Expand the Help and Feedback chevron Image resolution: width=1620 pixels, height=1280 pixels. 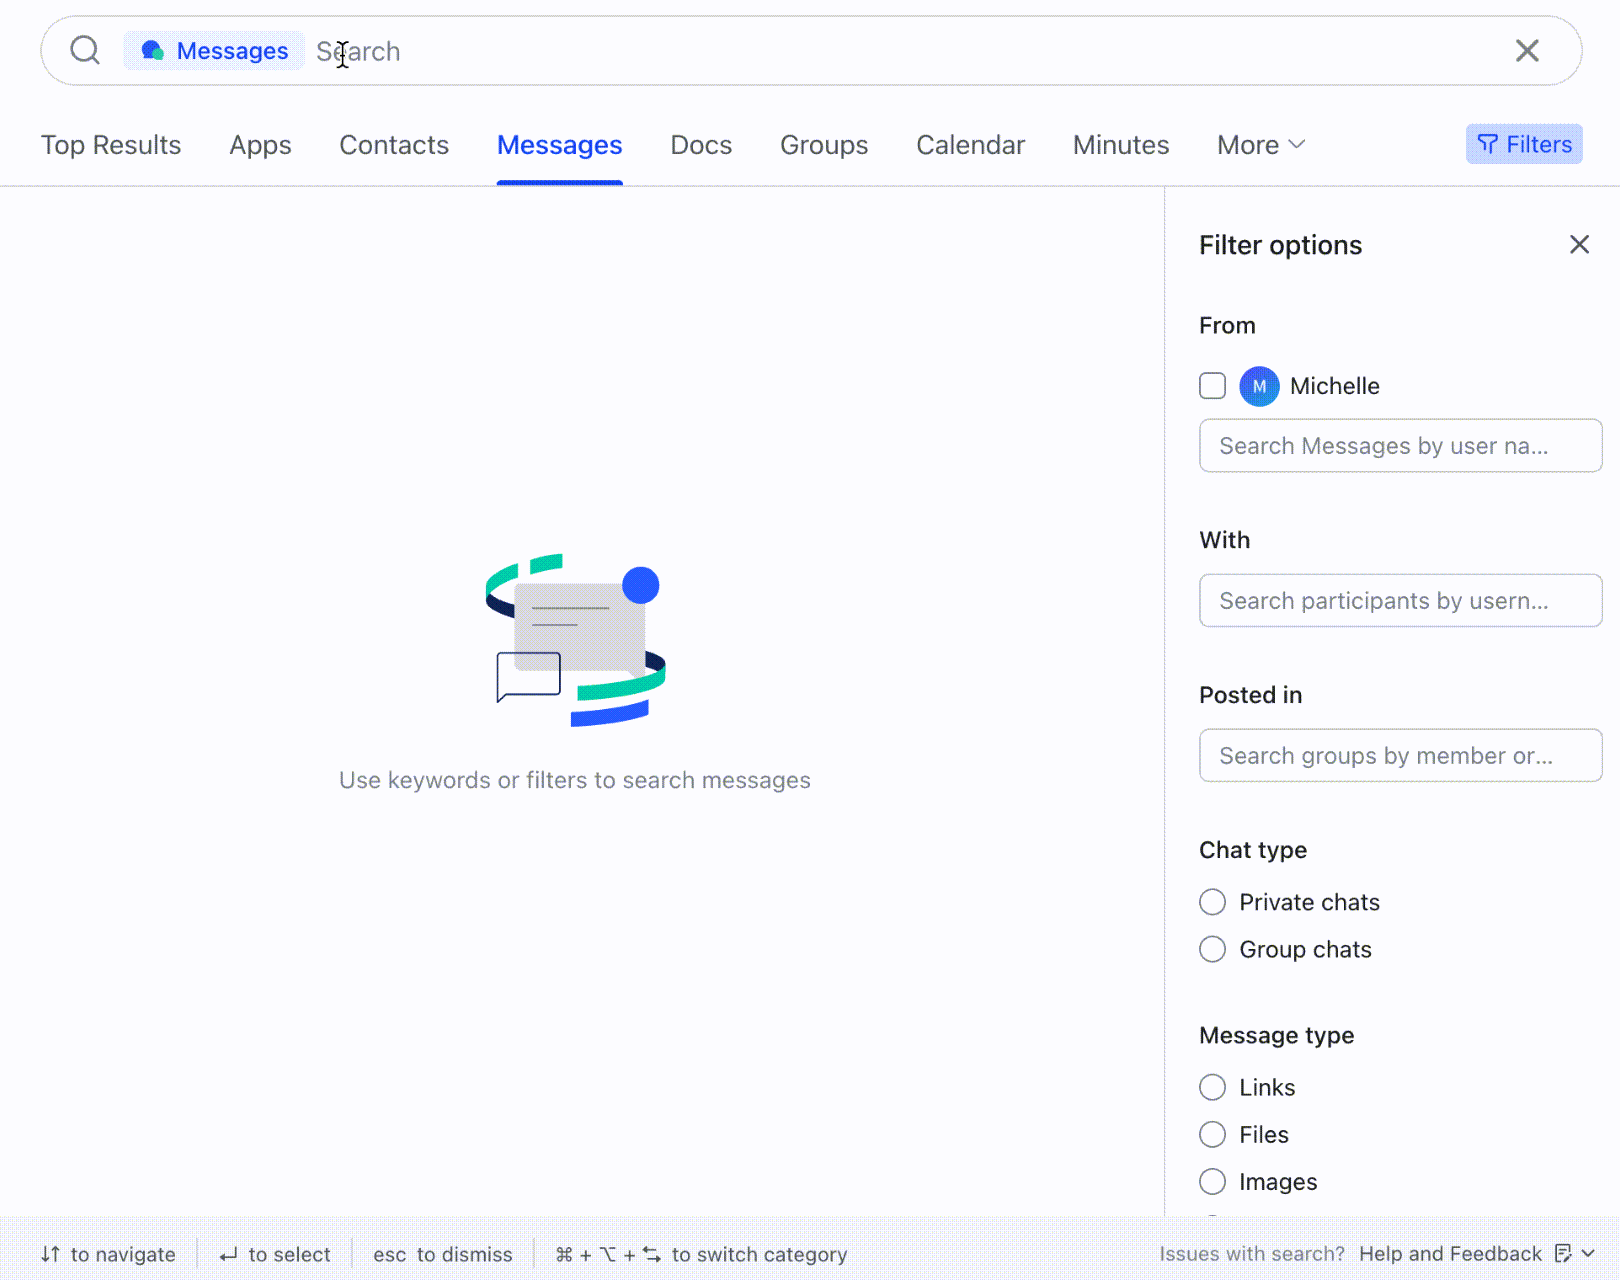(1589, 1254)
